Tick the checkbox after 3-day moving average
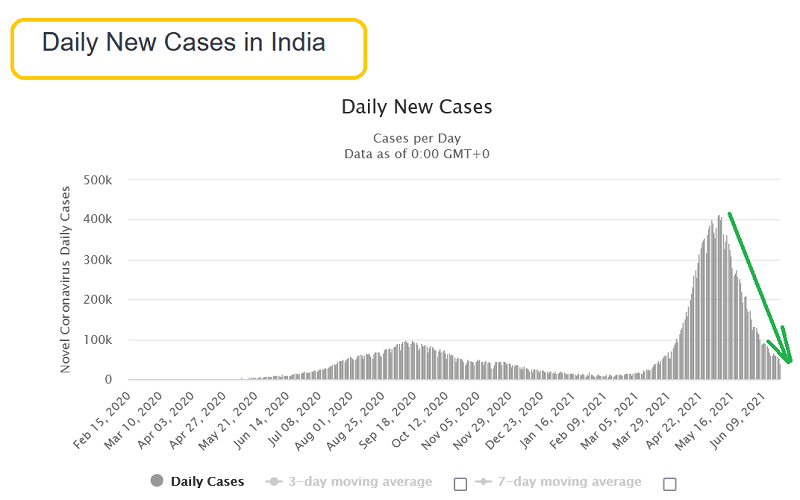 pyautogui.click(x=460, y=484)
